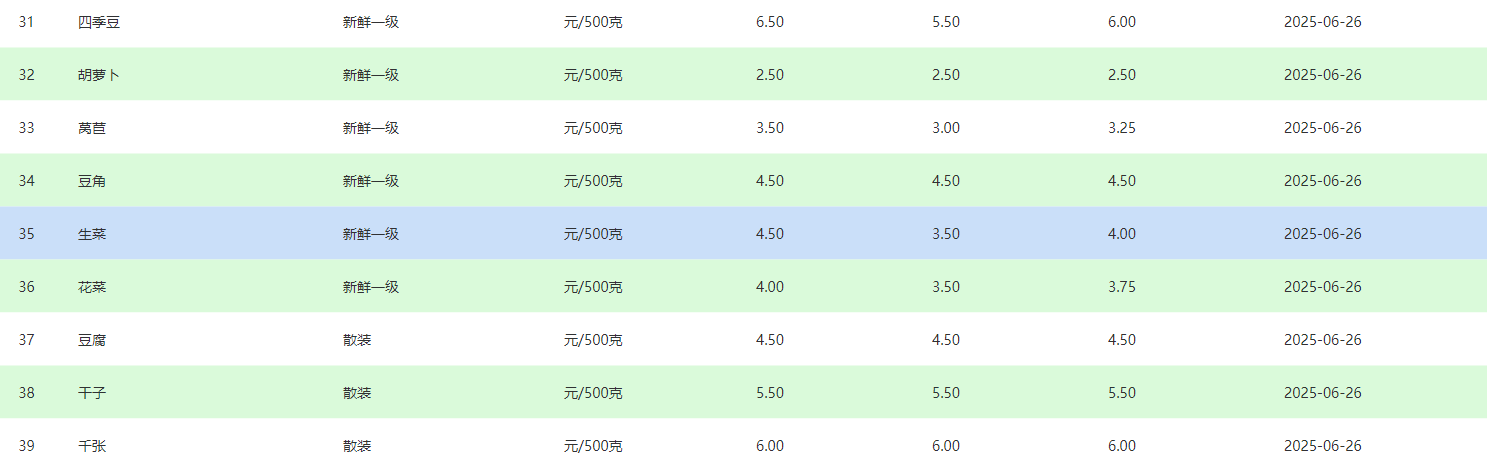
Task: Click row number 31
Action: pos(27,22)
